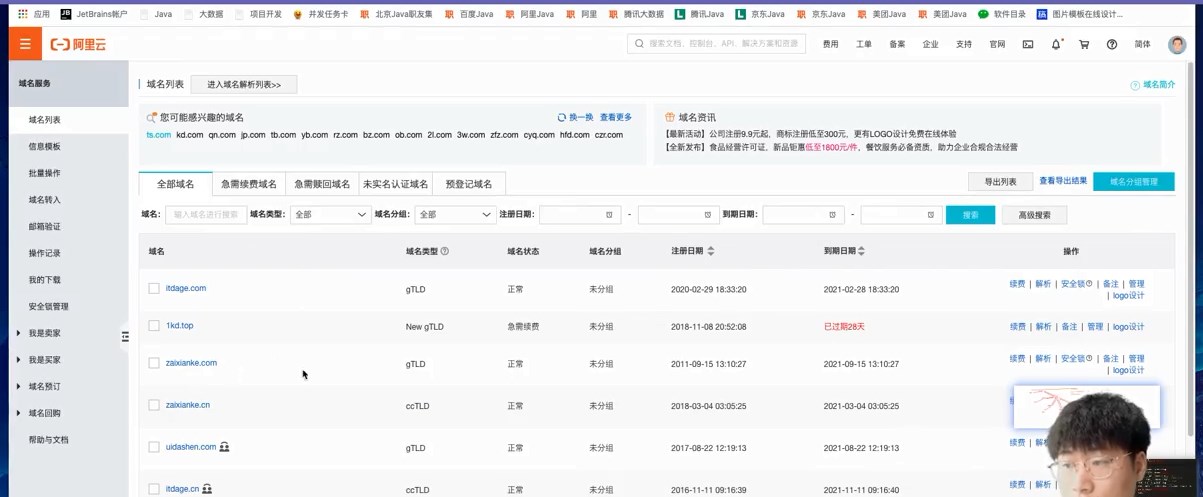The image size is (1203, 497).
Task: Click 高级搜索 button
Action: [x=1034, y=215]
